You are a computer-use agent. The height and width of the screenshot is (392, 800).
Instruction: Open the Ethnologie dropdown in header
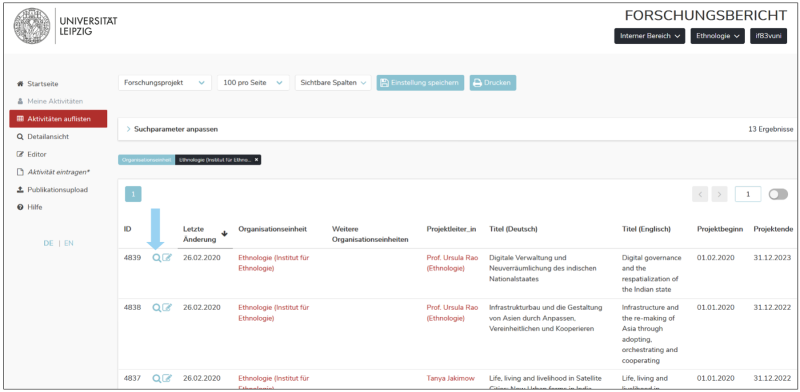coord(717,36)
